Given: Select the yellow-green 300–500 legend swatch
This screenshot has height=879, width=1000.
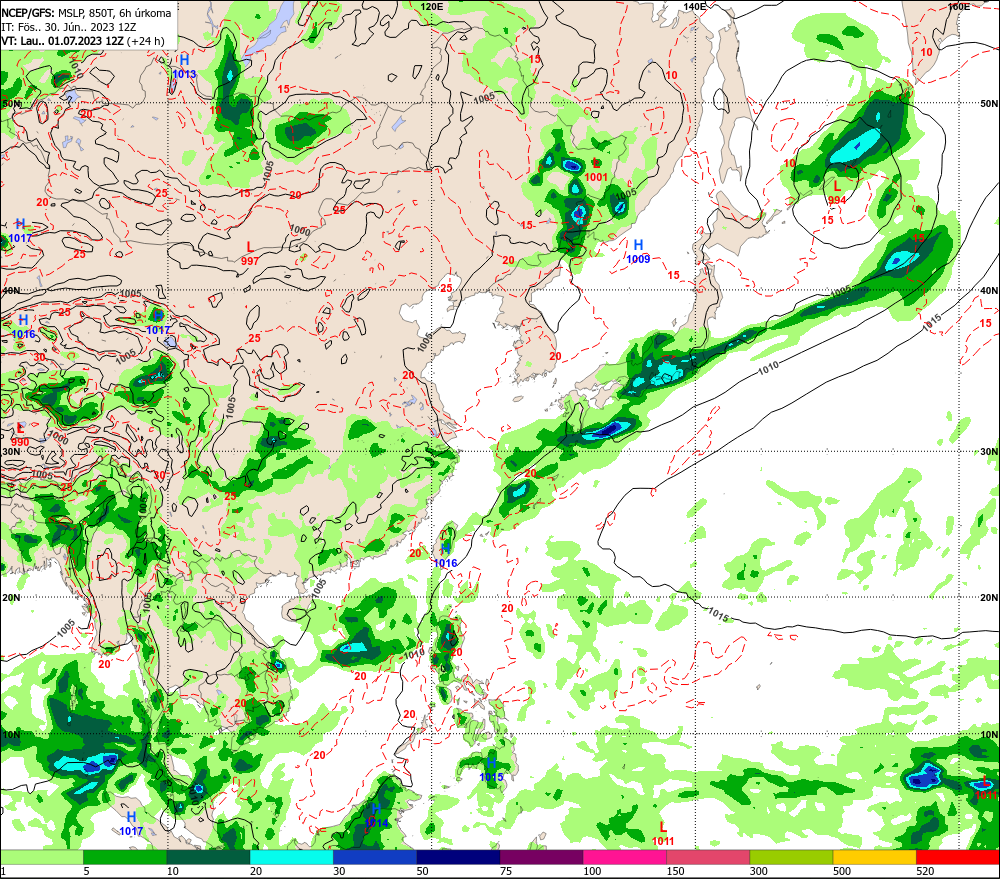Looking at the screenshot, I should (791, 857).
